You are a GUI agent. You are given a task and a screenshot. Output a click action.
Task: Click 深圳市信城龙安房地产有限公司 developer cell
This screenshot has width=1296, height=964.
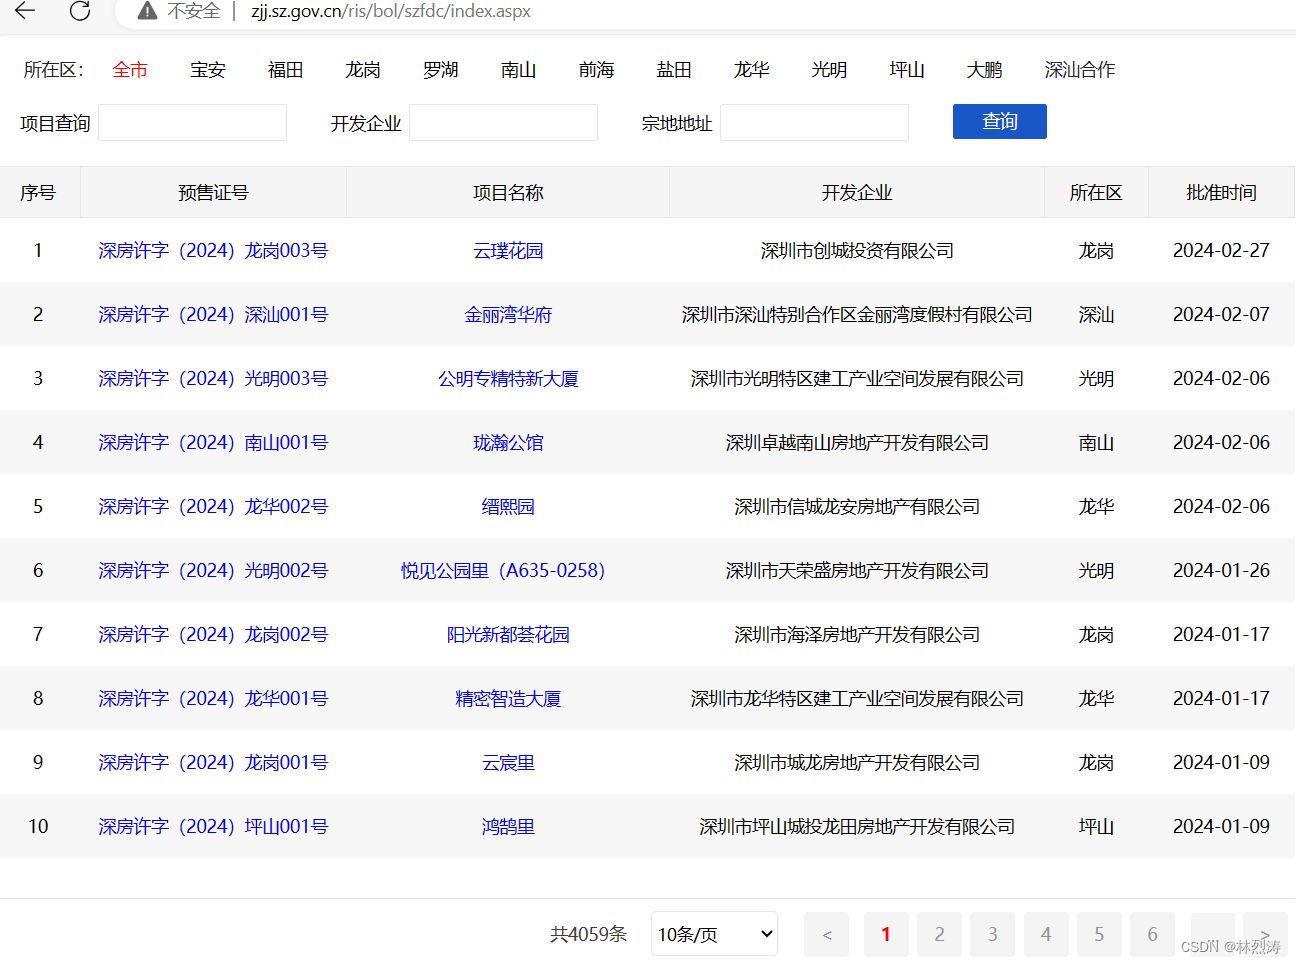[x=857, y=507]
